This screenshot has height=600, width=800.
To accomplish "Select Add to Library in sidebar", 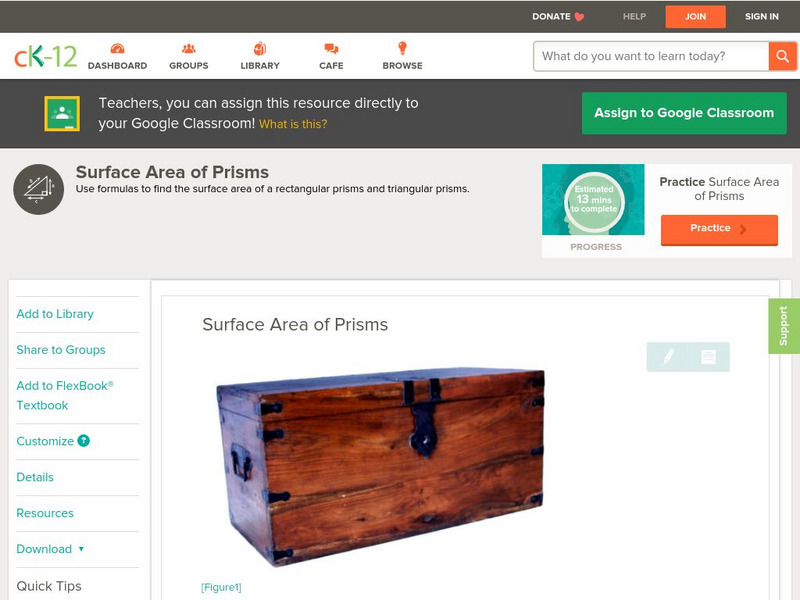I will (x=55, y=314).
